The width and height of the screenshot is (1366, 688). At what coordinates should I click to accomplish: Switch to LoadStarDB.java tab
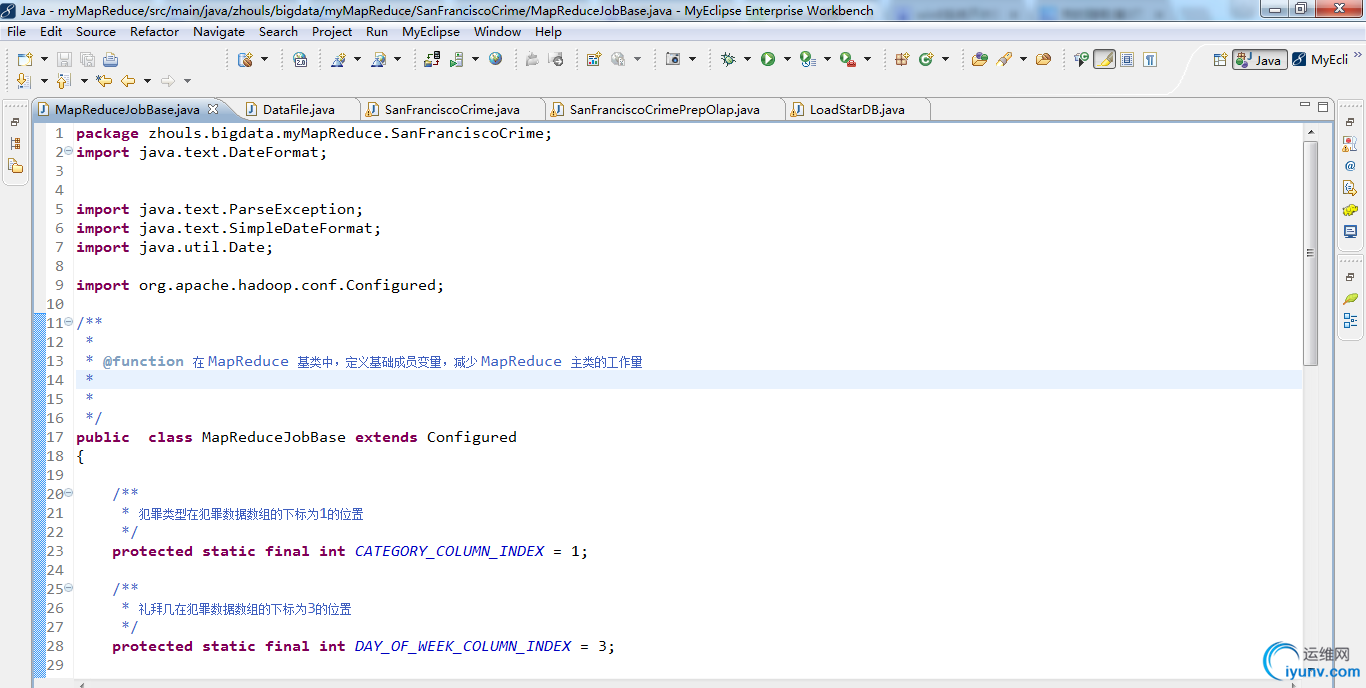click(857, 109)
